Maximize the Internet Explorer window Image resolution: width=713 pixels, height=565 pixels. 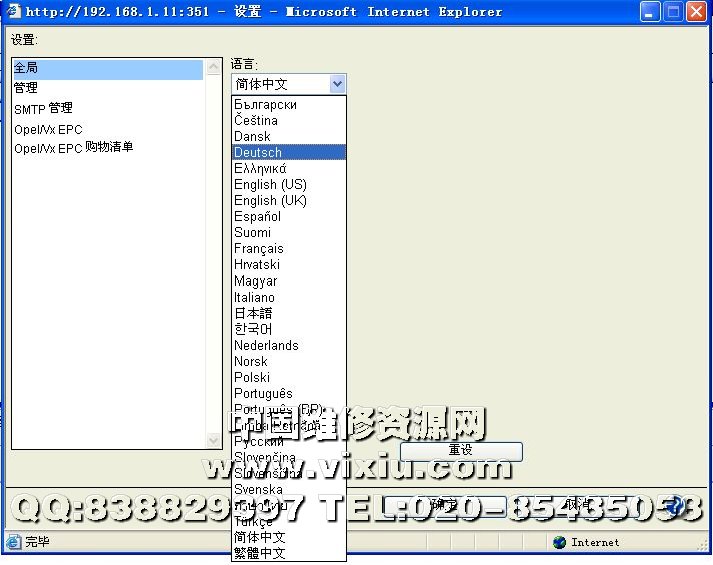[x=673, y=12]
